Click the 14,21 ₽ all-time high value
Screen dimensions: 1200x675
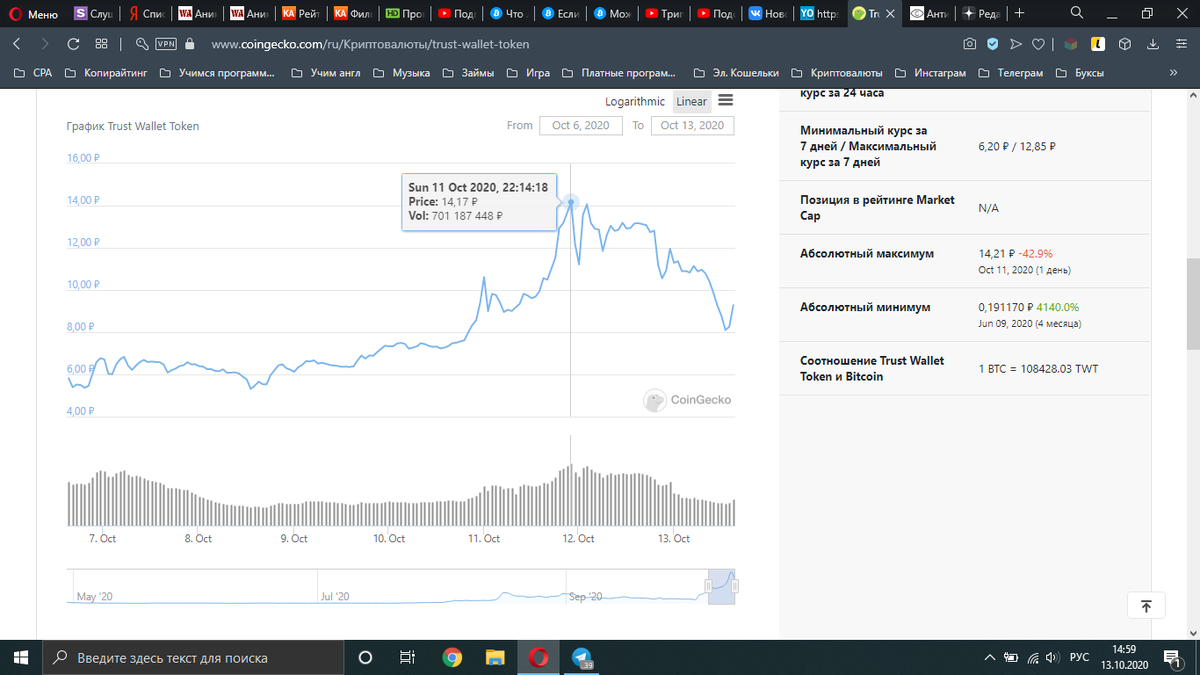tap(997, 253)
